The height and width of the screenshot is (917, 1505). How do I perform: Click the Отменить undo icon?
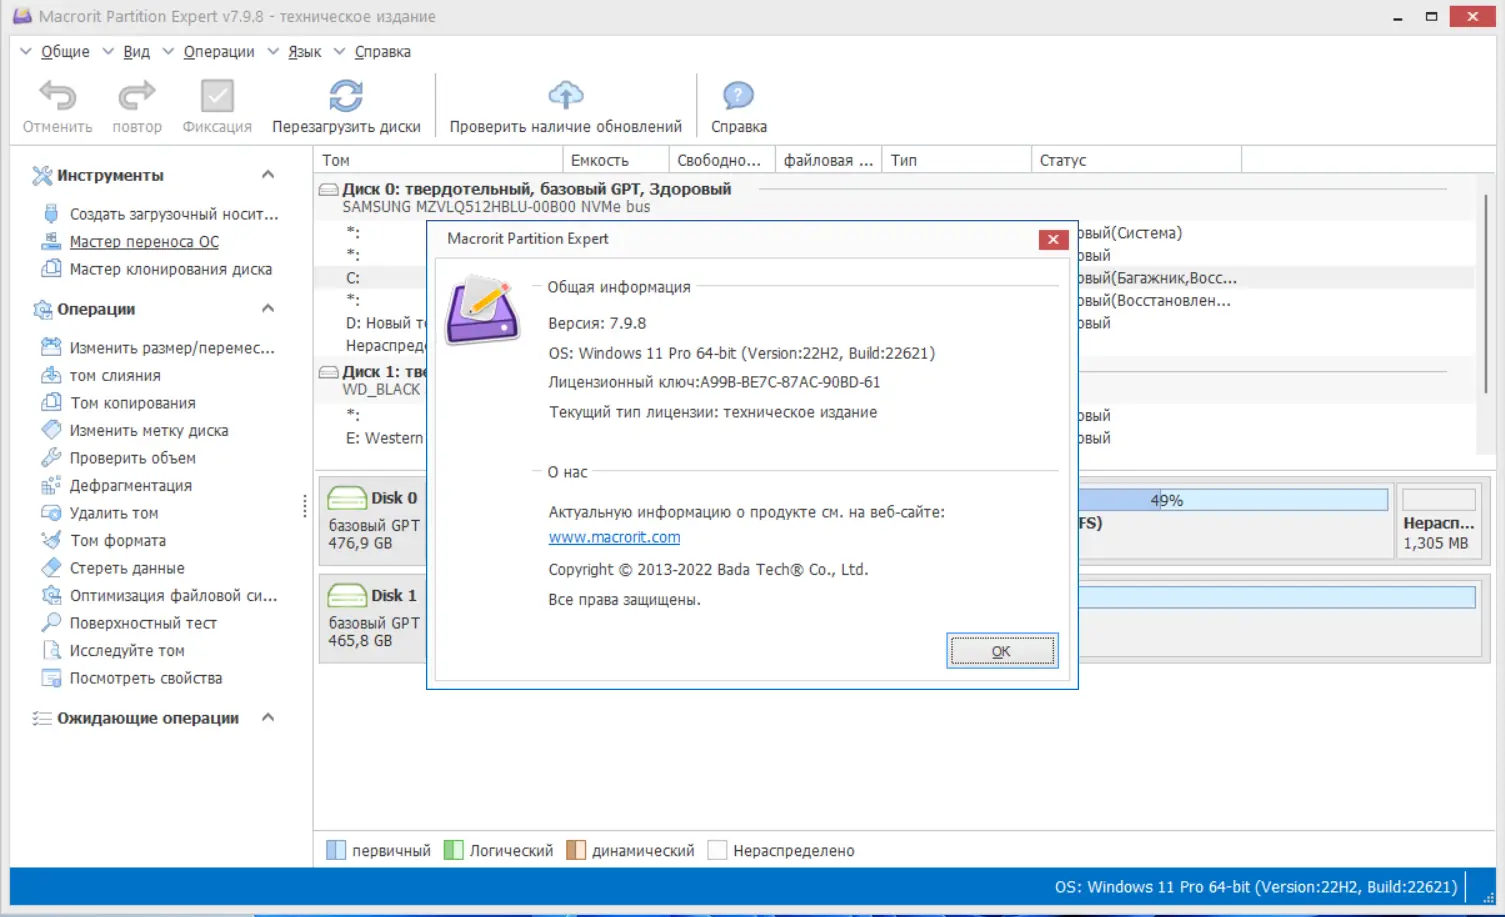tap(57, 95)
